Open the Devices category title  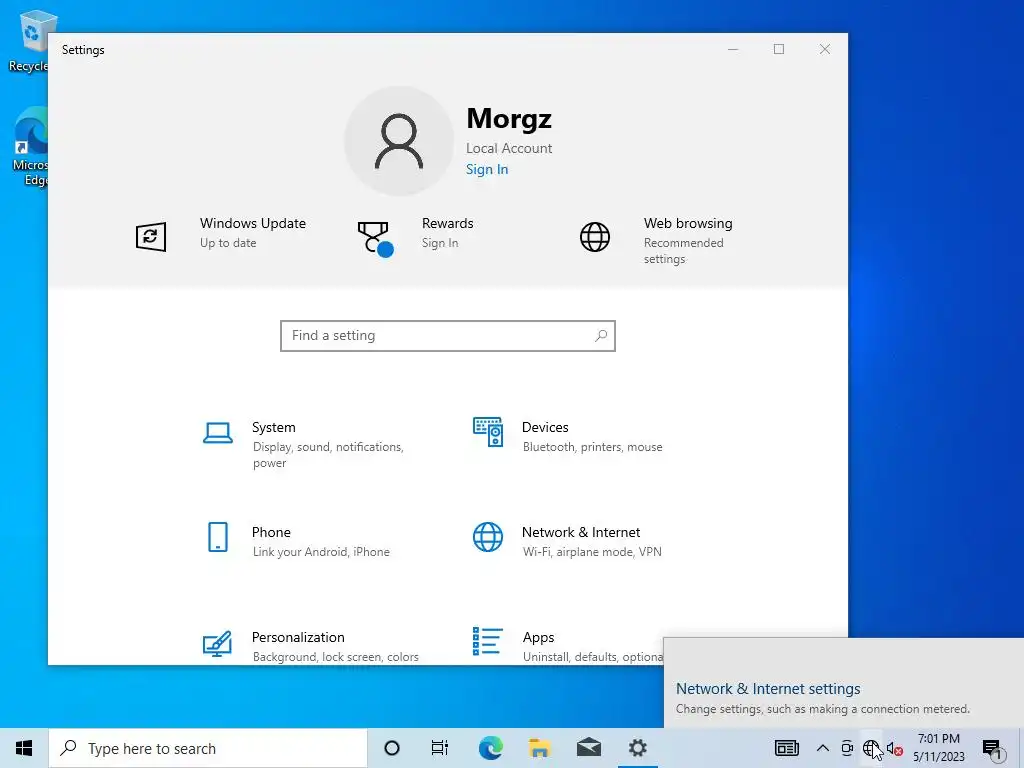coord(545,427)
